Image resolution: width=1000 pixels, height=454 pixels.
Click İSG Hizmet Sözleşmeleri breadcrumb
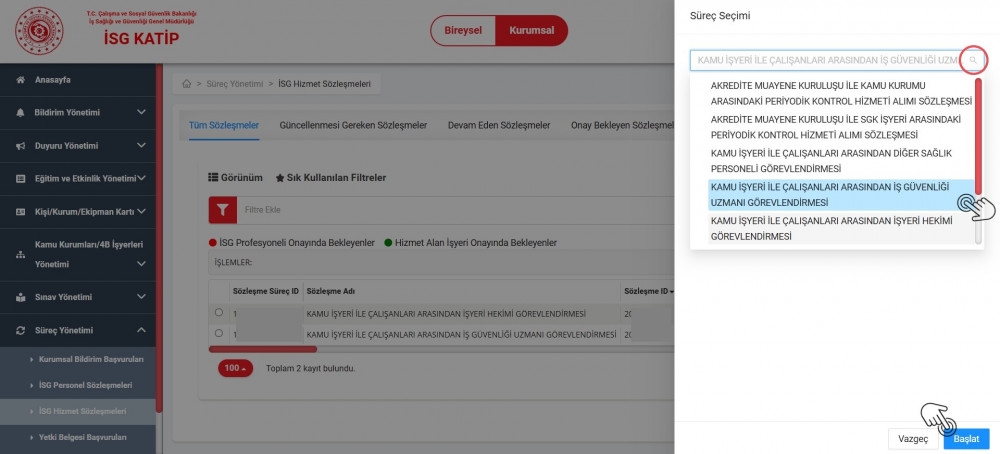(325, 84)
